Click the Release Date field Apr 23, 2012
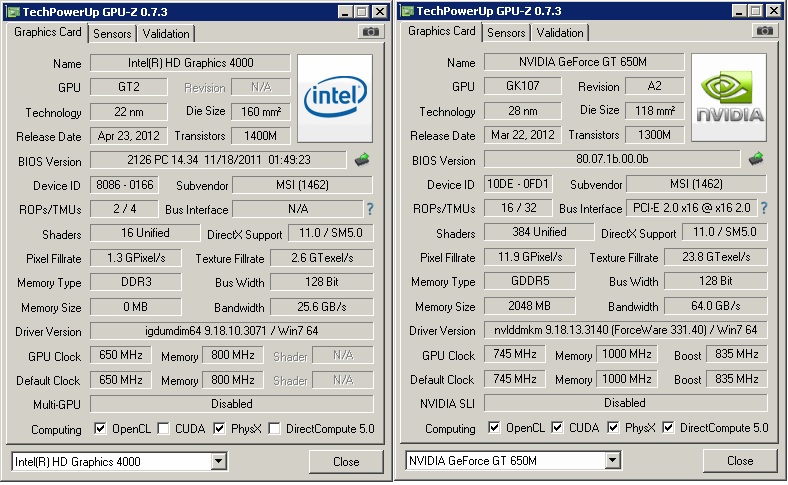This screenshot has height=485, width=788. [129, 136]
